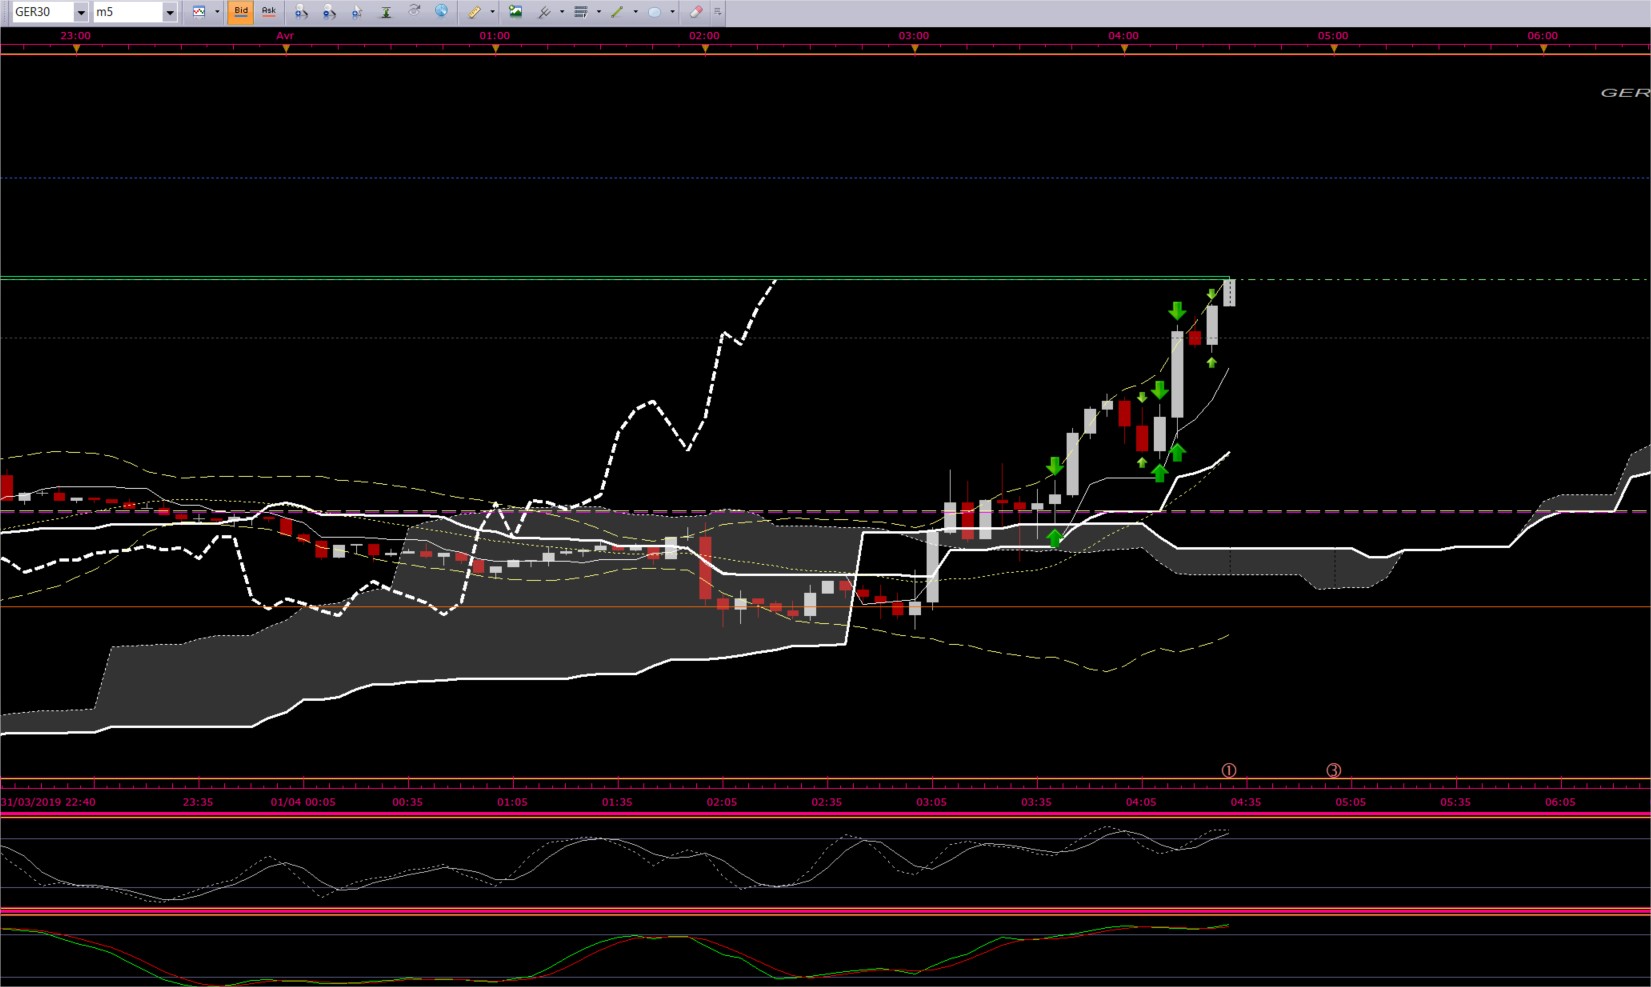This screenshot has height=987, width=1651.
Task: Open the toolbar overflow menu
Action: click(717, 12)
